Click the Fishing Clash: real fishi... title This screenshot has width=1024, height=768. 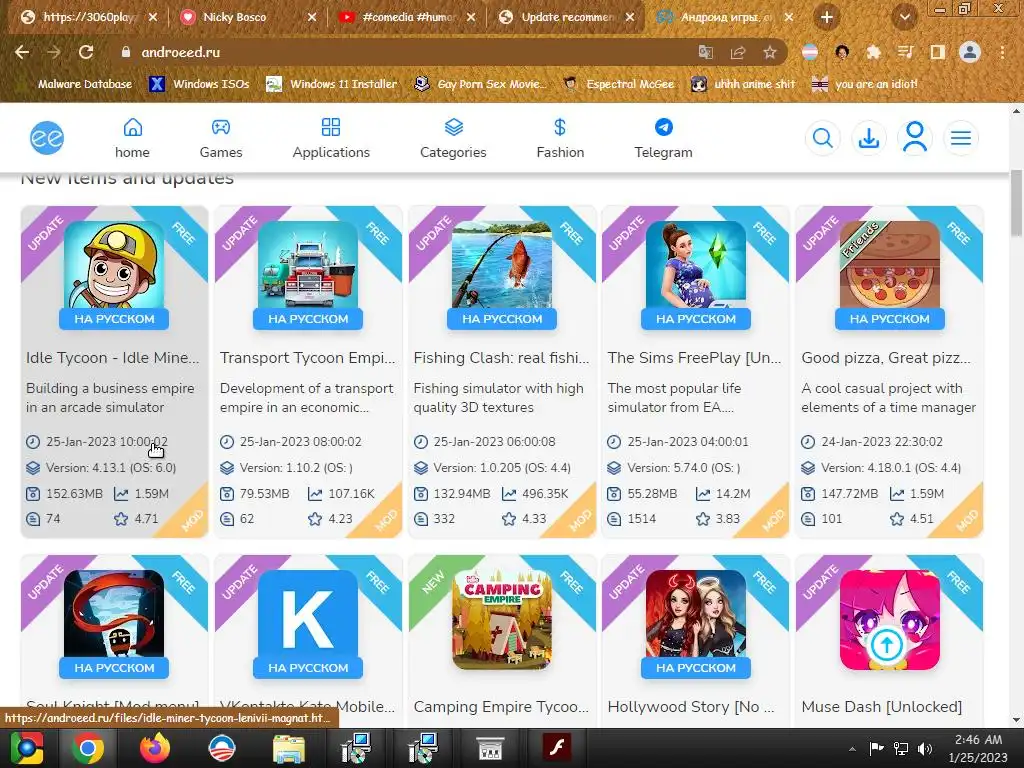(x=502, y=358)
